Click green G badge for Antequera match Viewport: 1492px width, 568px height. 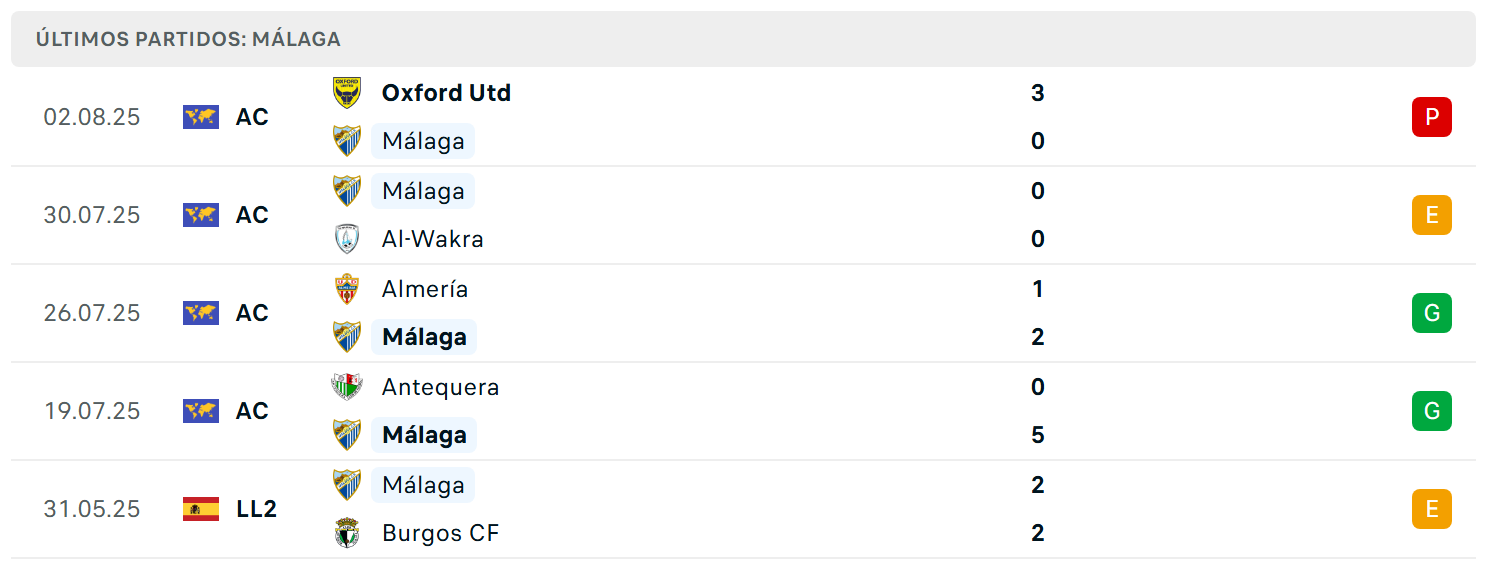pyautogui.click(x=1432, y=411)
